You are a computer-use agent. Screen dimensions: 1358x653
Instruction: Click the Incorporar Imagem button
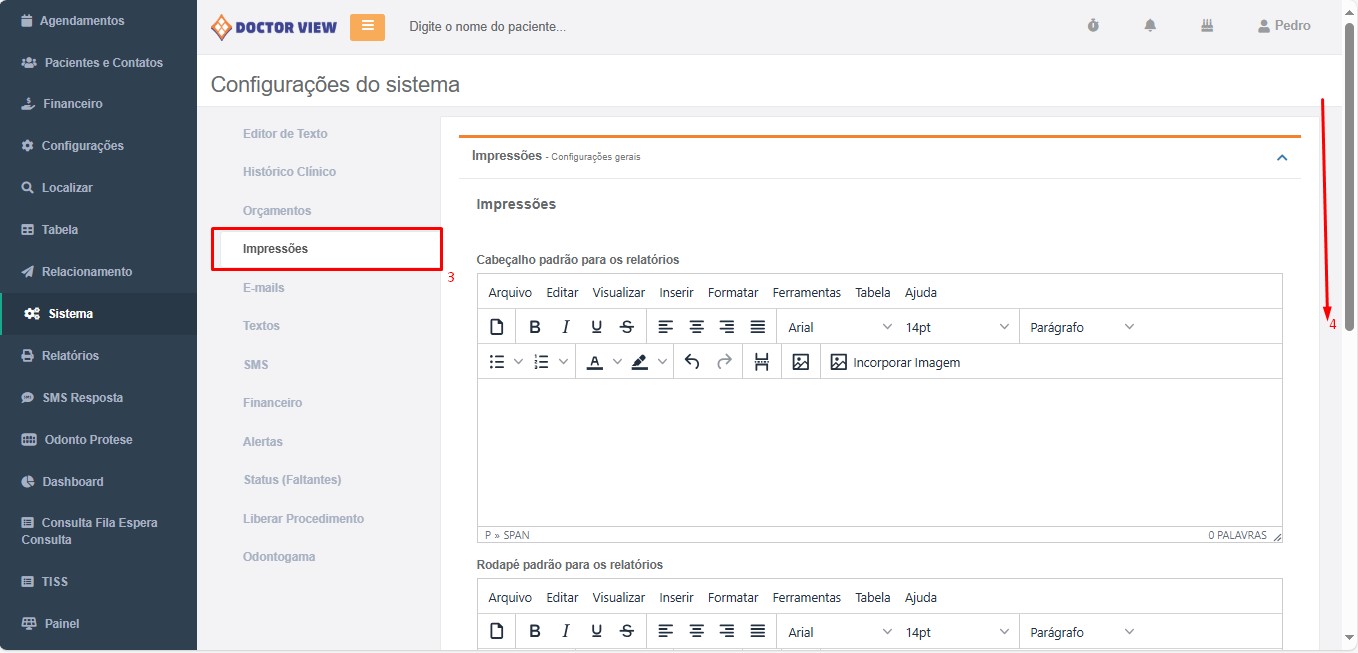tap(895, 362)
